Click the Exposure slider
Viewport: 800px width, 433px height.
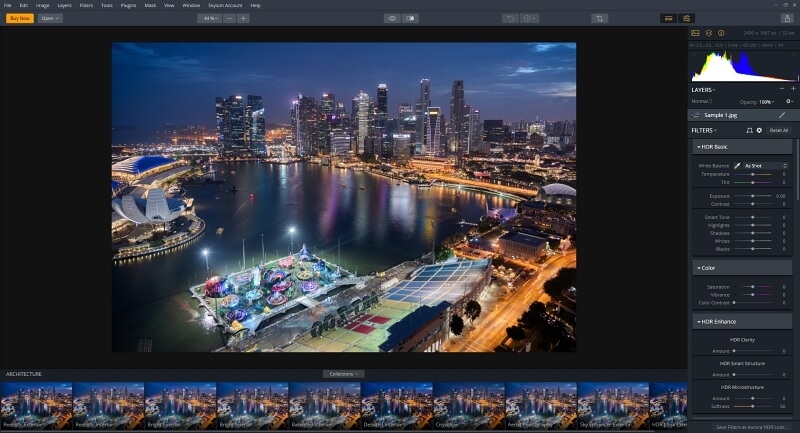pos(753,196)
